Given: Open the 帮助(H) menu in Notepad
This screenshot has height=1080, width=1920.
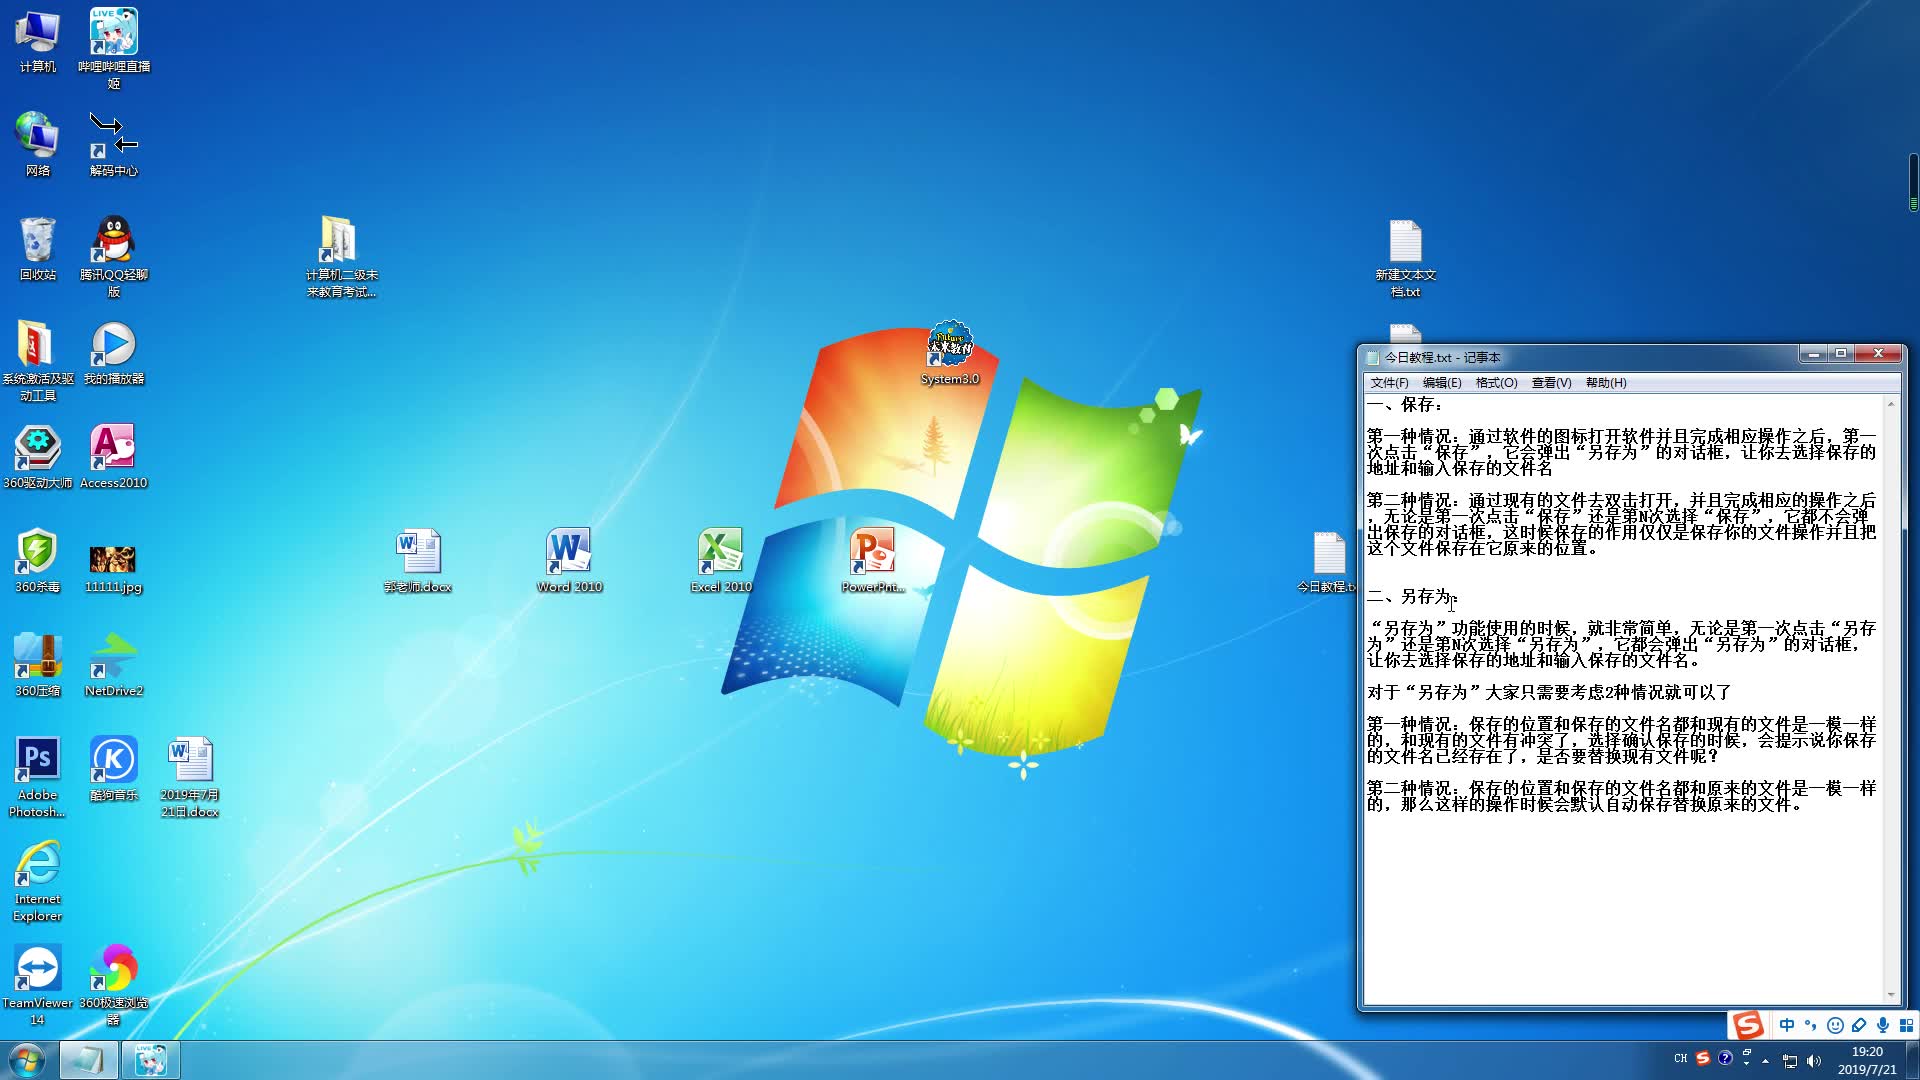Looking at the screenshot, I should tap(1606, 383).
